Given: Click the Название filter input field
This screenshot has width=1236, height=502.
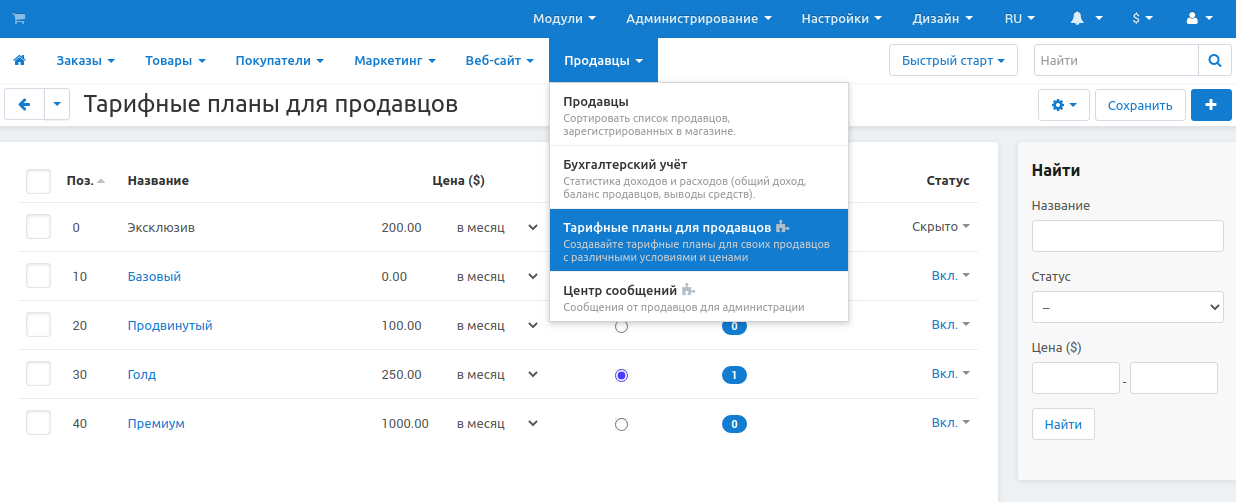Looking at the screenshot, I should 1127,236.
